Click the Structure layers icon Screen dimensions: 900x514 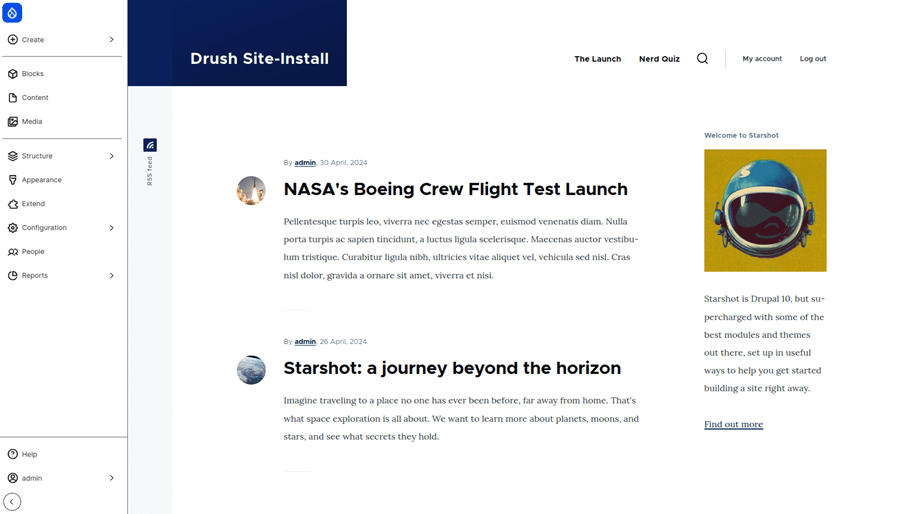click(13, 156)
